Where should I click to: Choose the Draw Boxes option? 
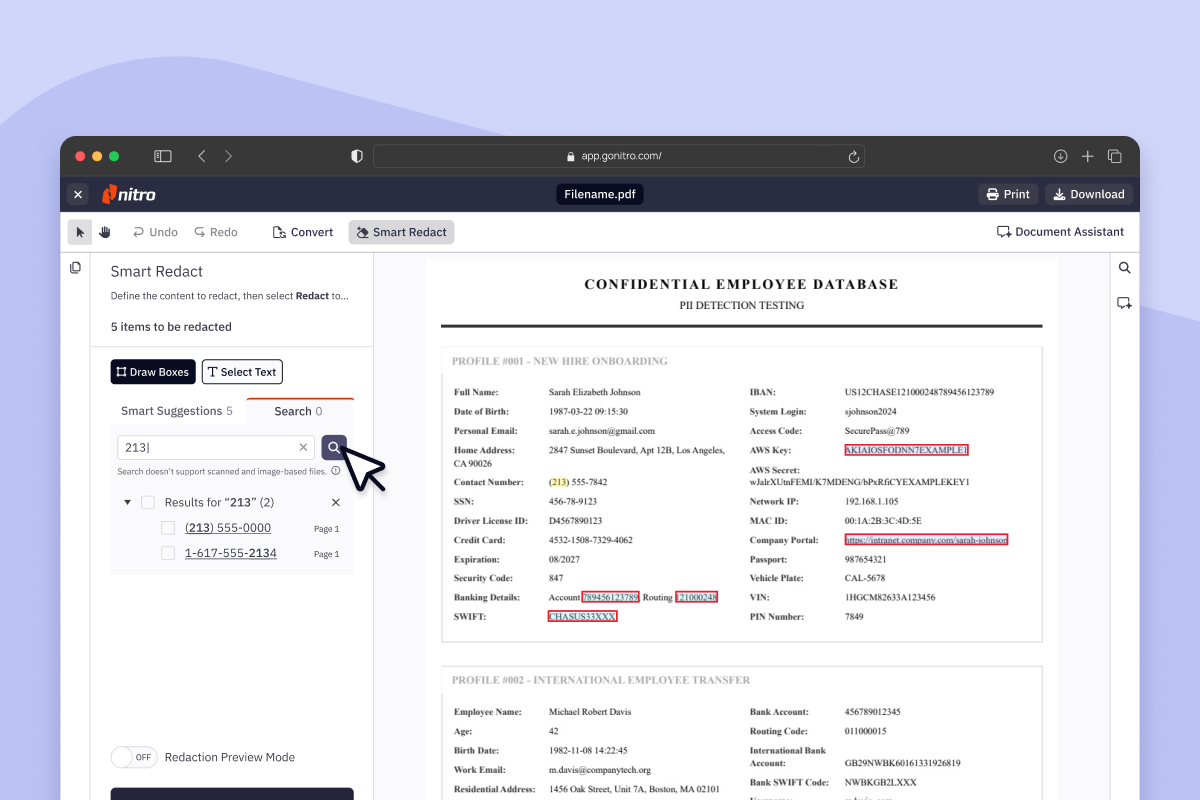pos(153,372)
